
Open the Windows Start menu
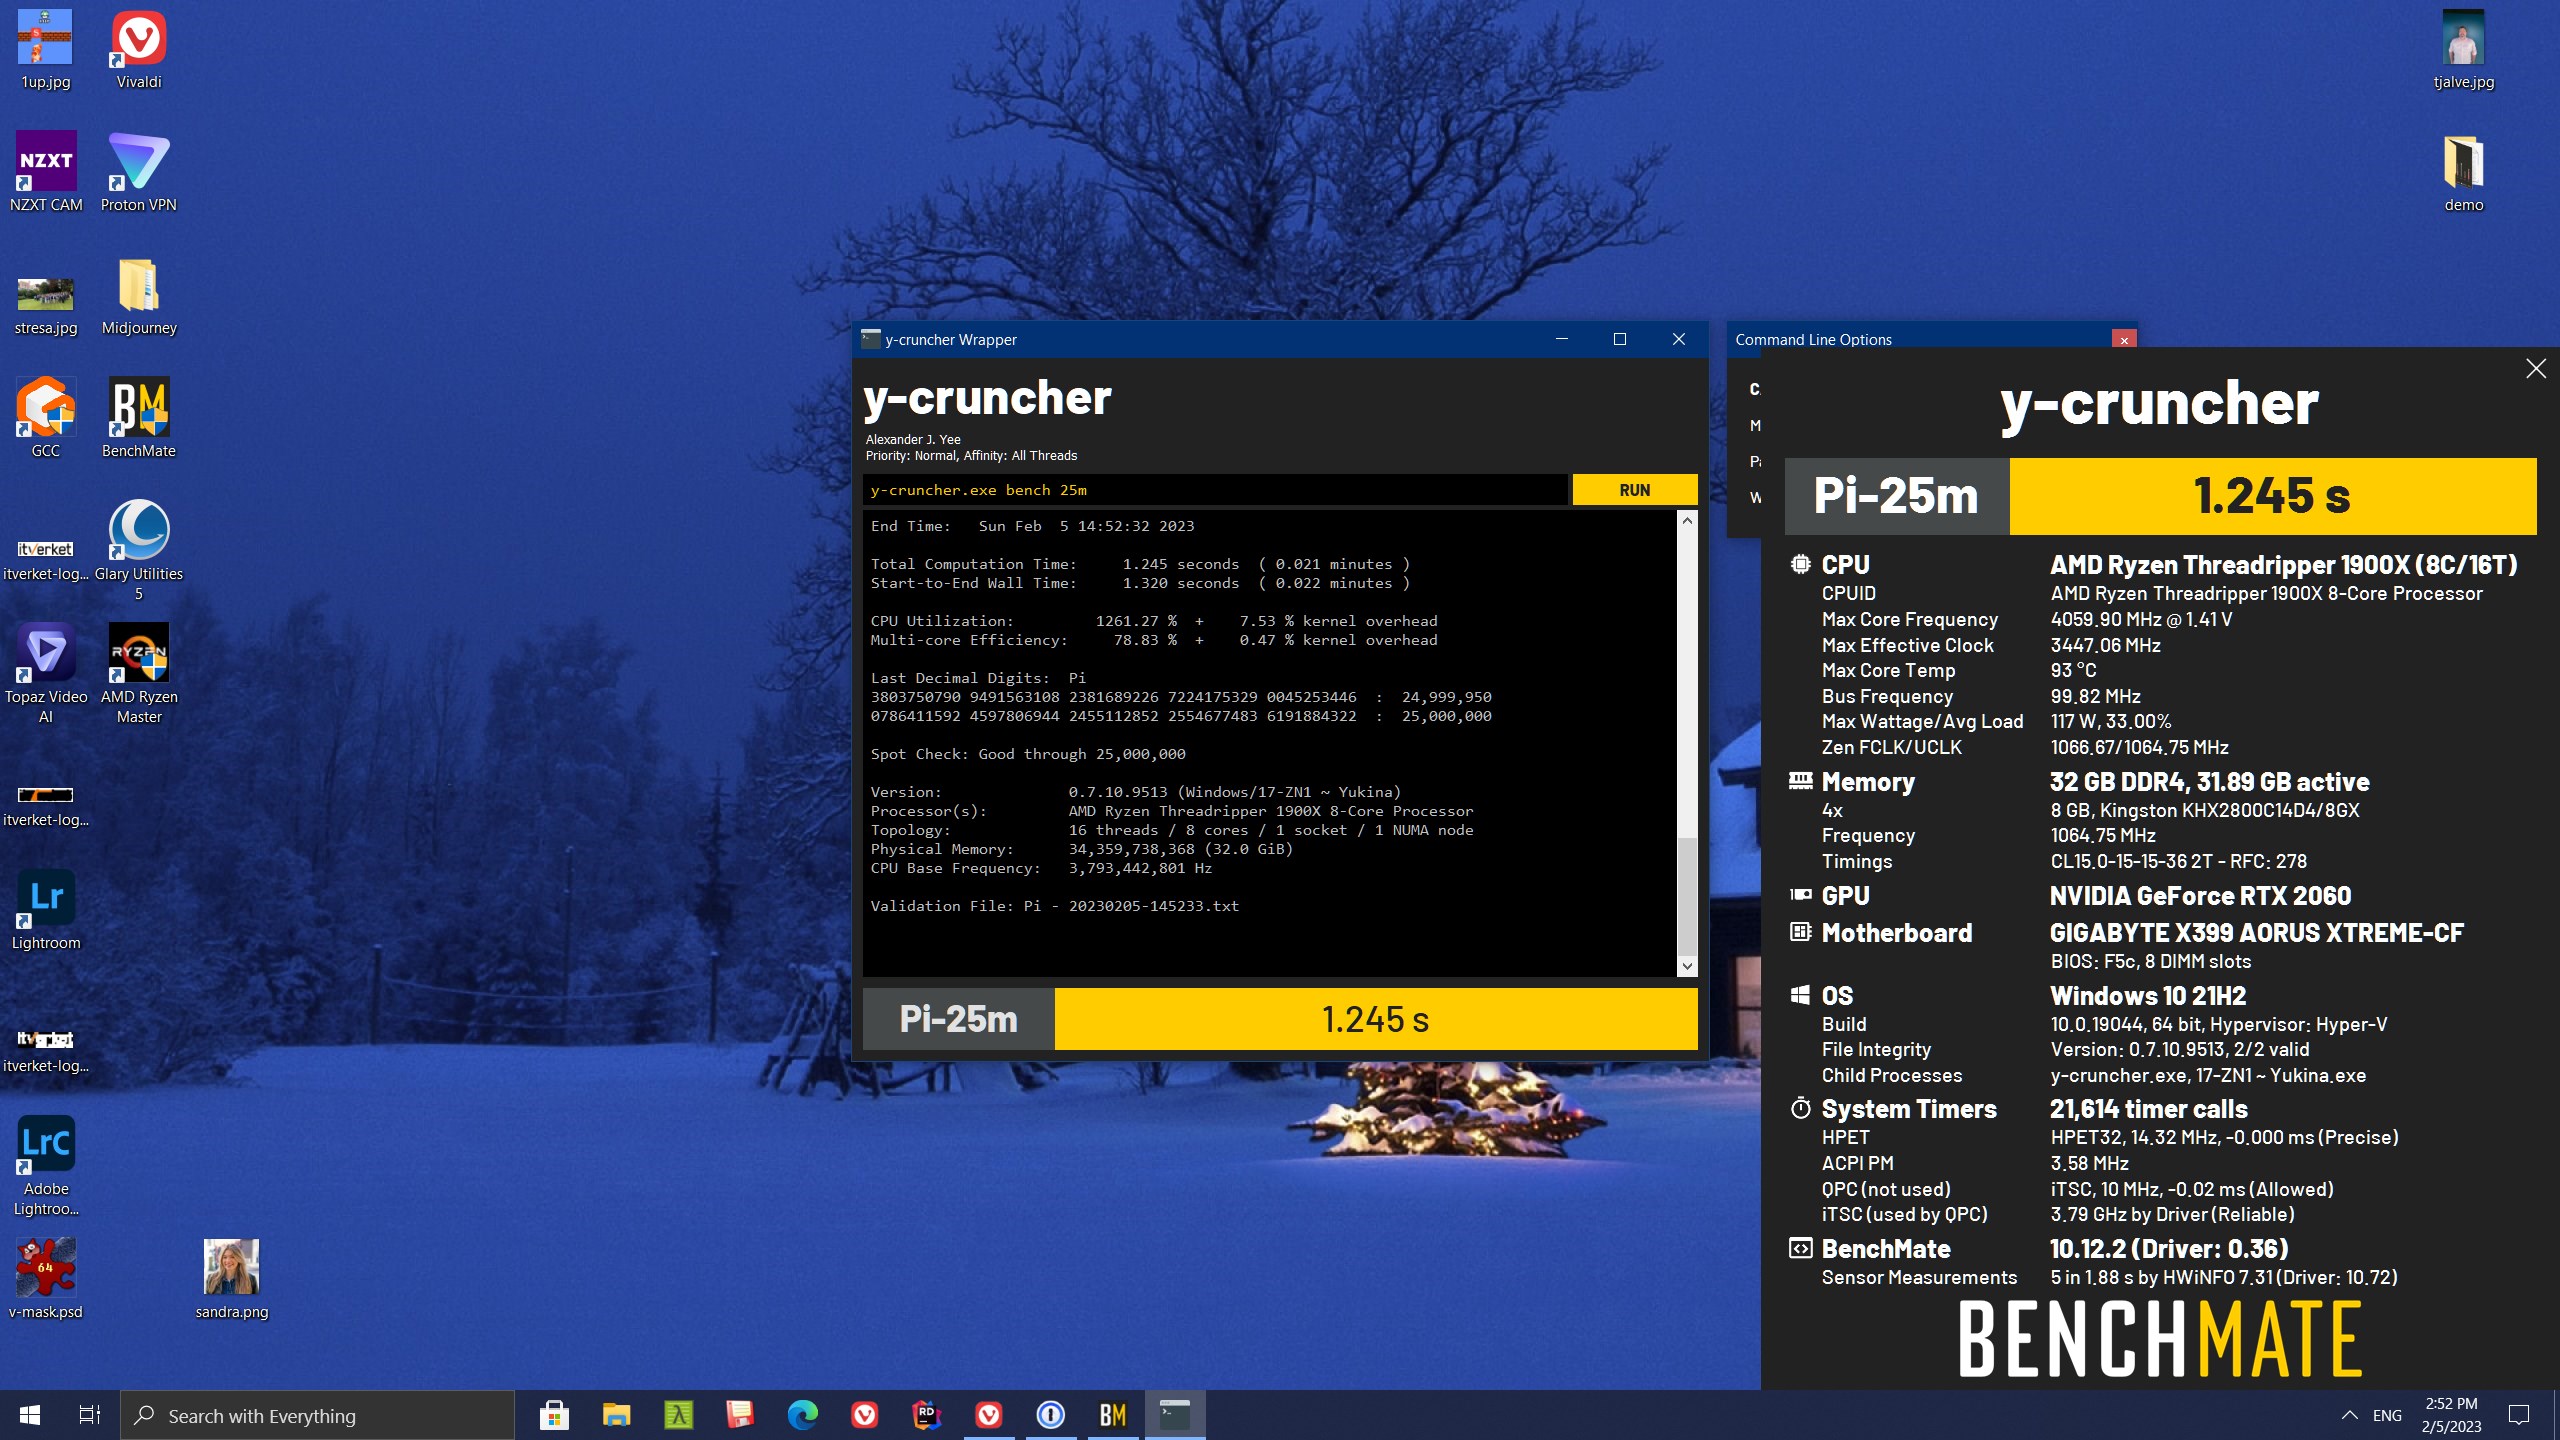coord(30,1415)
